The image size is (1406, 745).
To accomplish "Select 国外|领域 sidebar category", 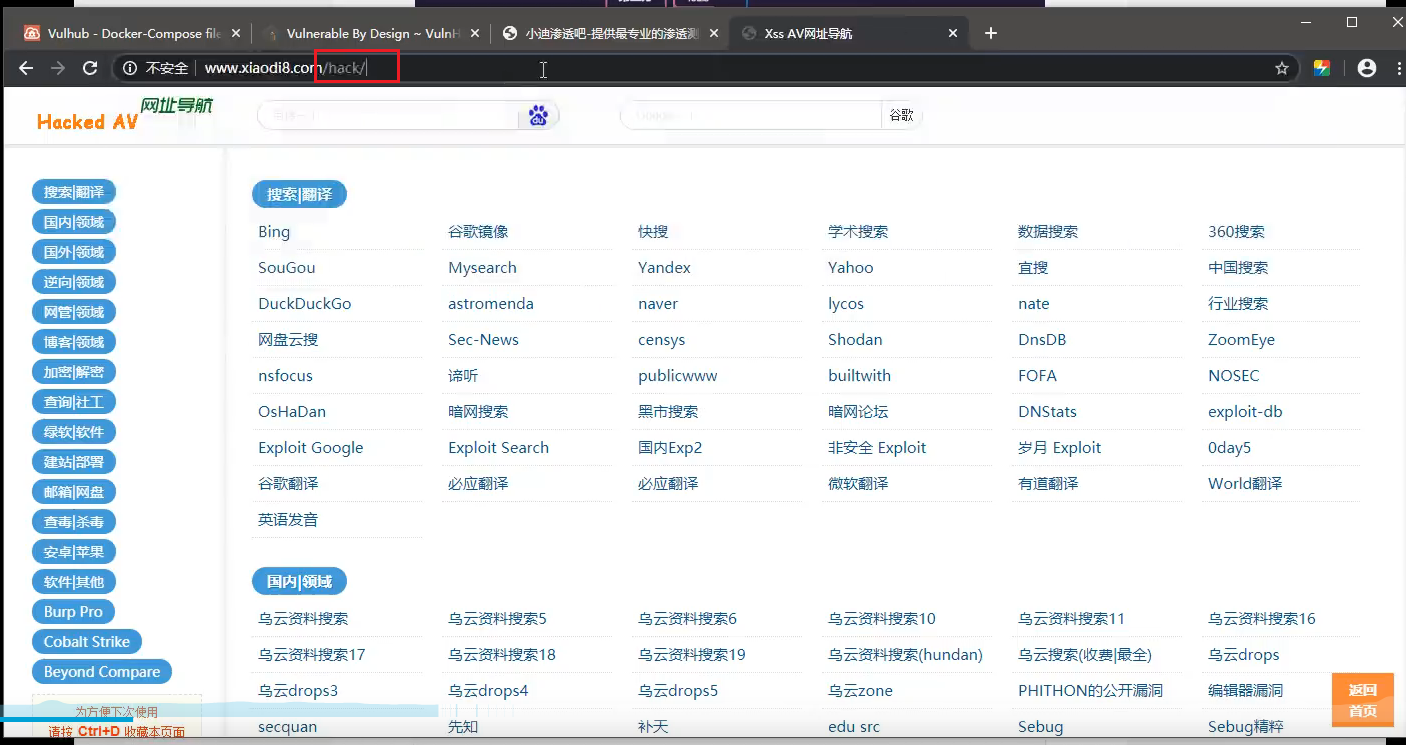I will click(x=74, y=252).
